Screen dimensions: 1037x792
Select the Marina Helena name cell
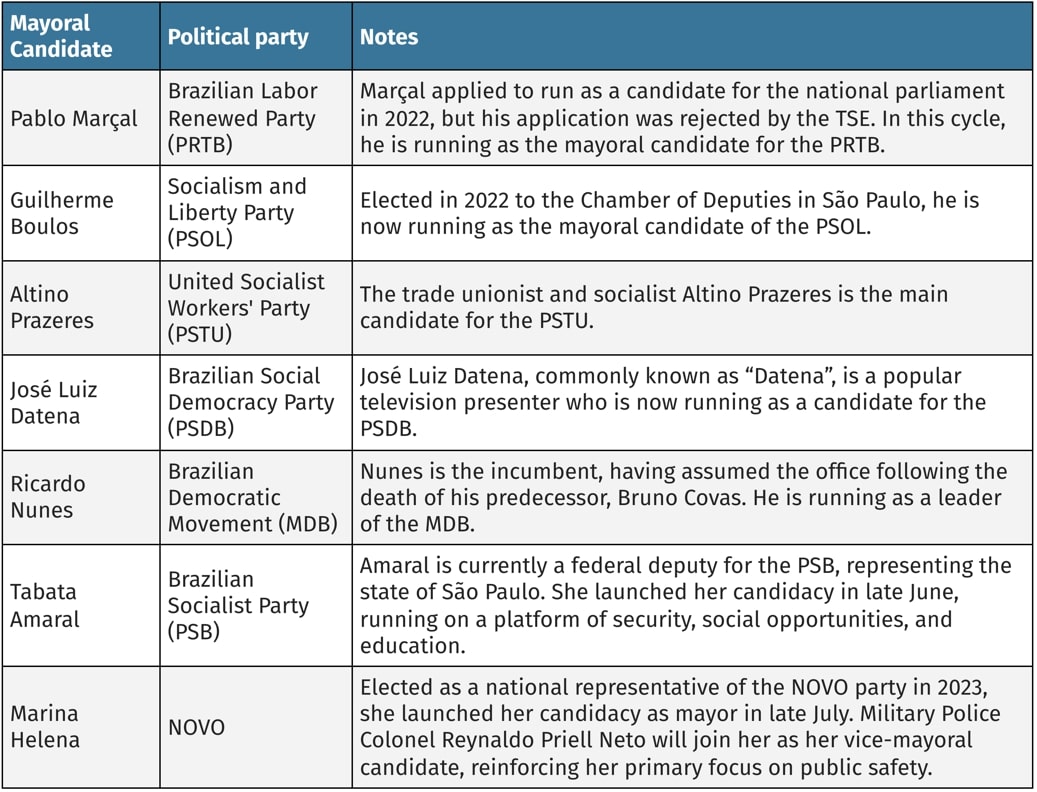(x=81, y=727)
